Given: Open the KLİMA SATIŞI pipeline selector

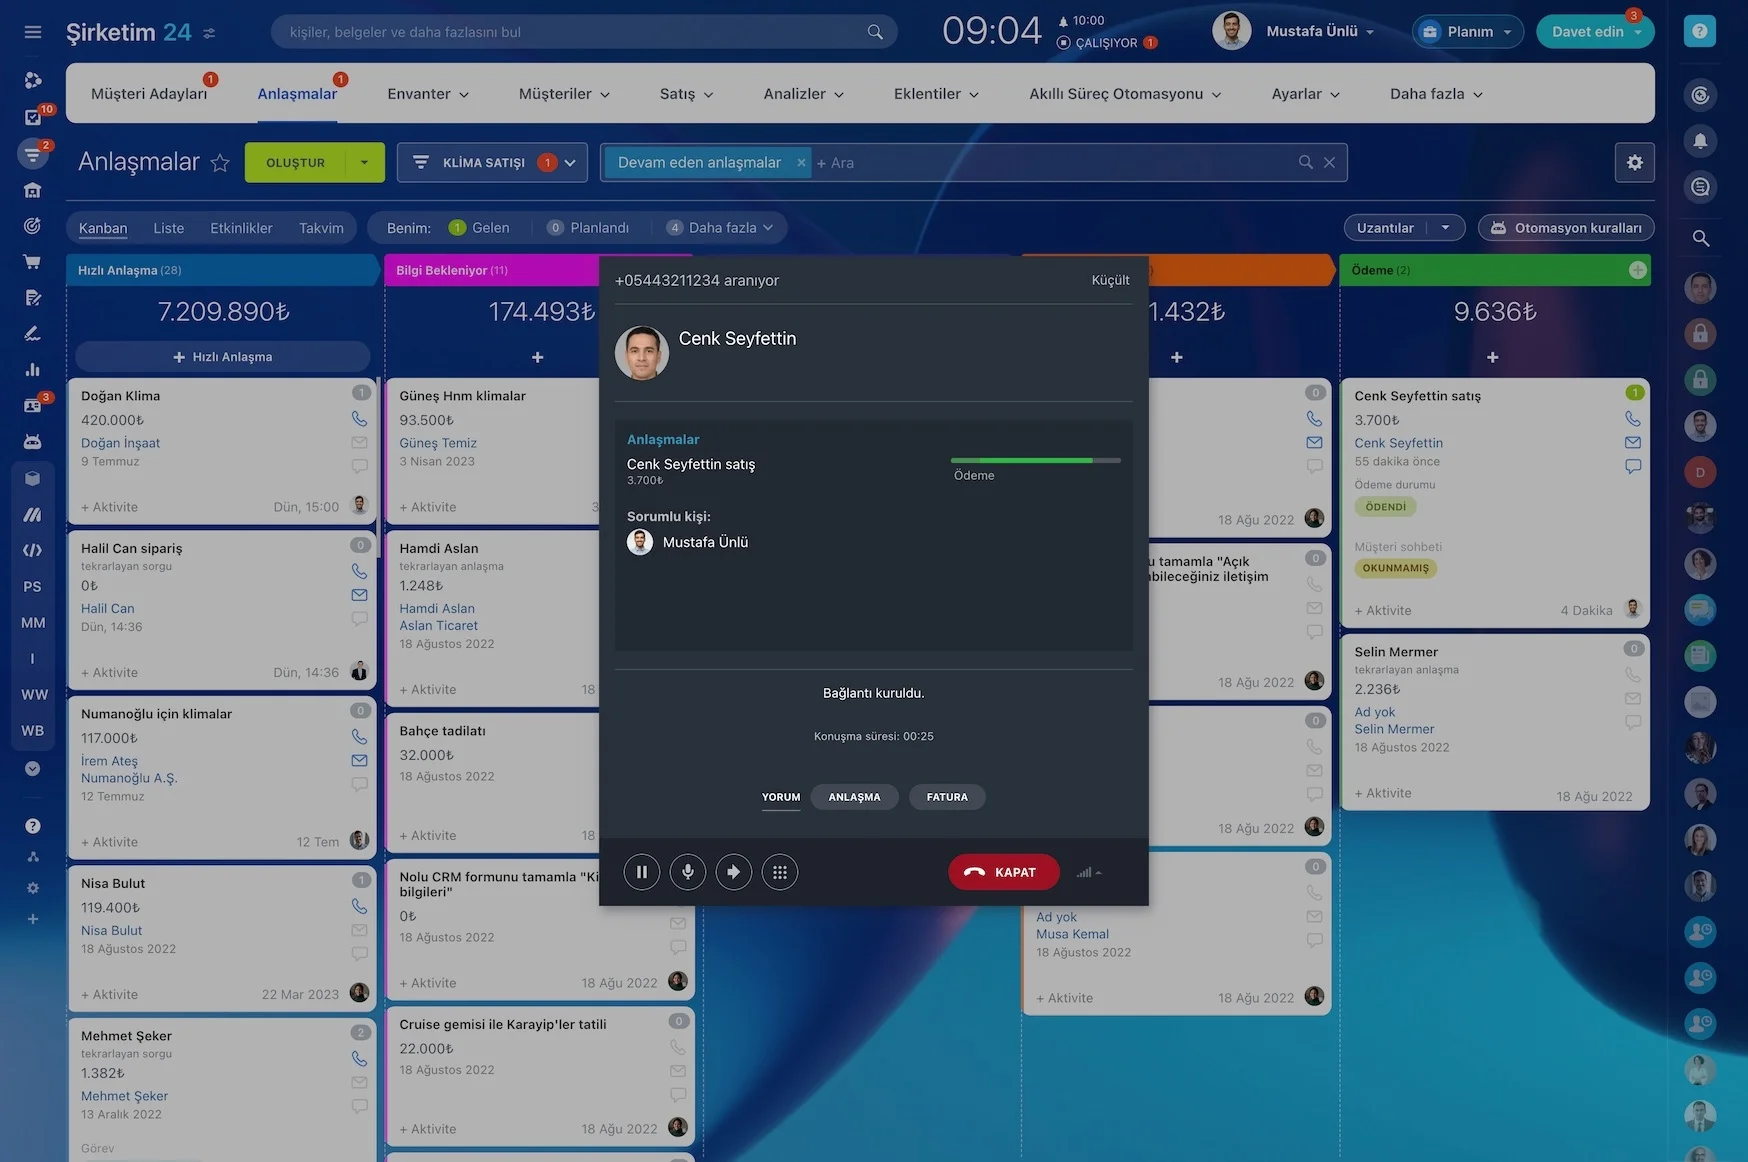Looking at the screenshot, I should [x=492, y=163].
